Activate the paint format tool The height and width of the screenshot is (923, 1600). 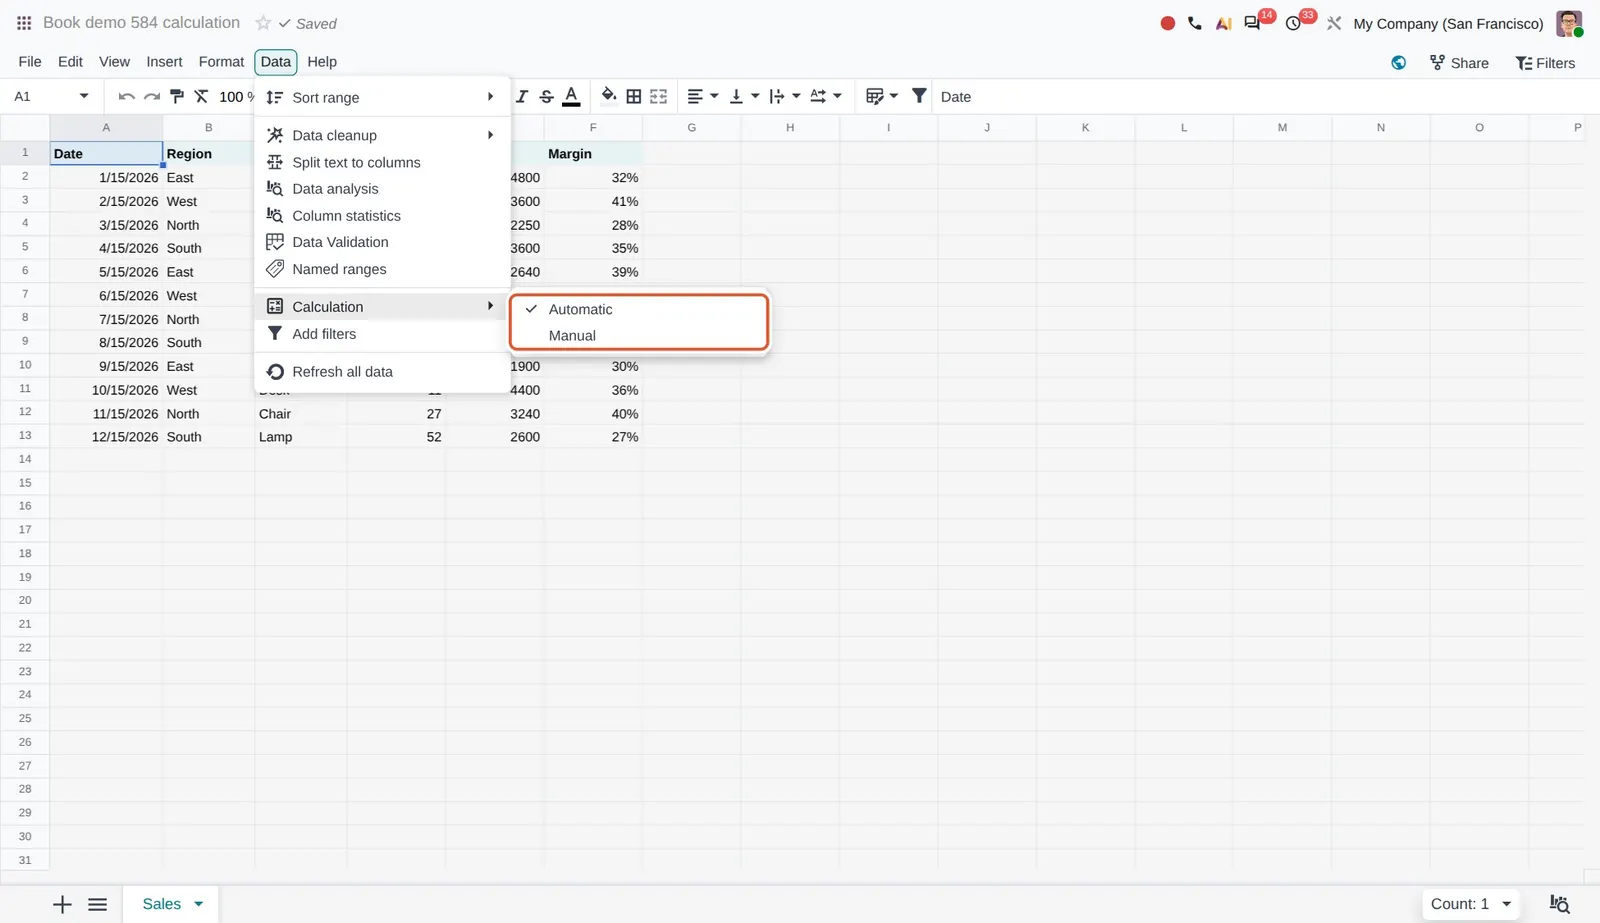point(177,96)
